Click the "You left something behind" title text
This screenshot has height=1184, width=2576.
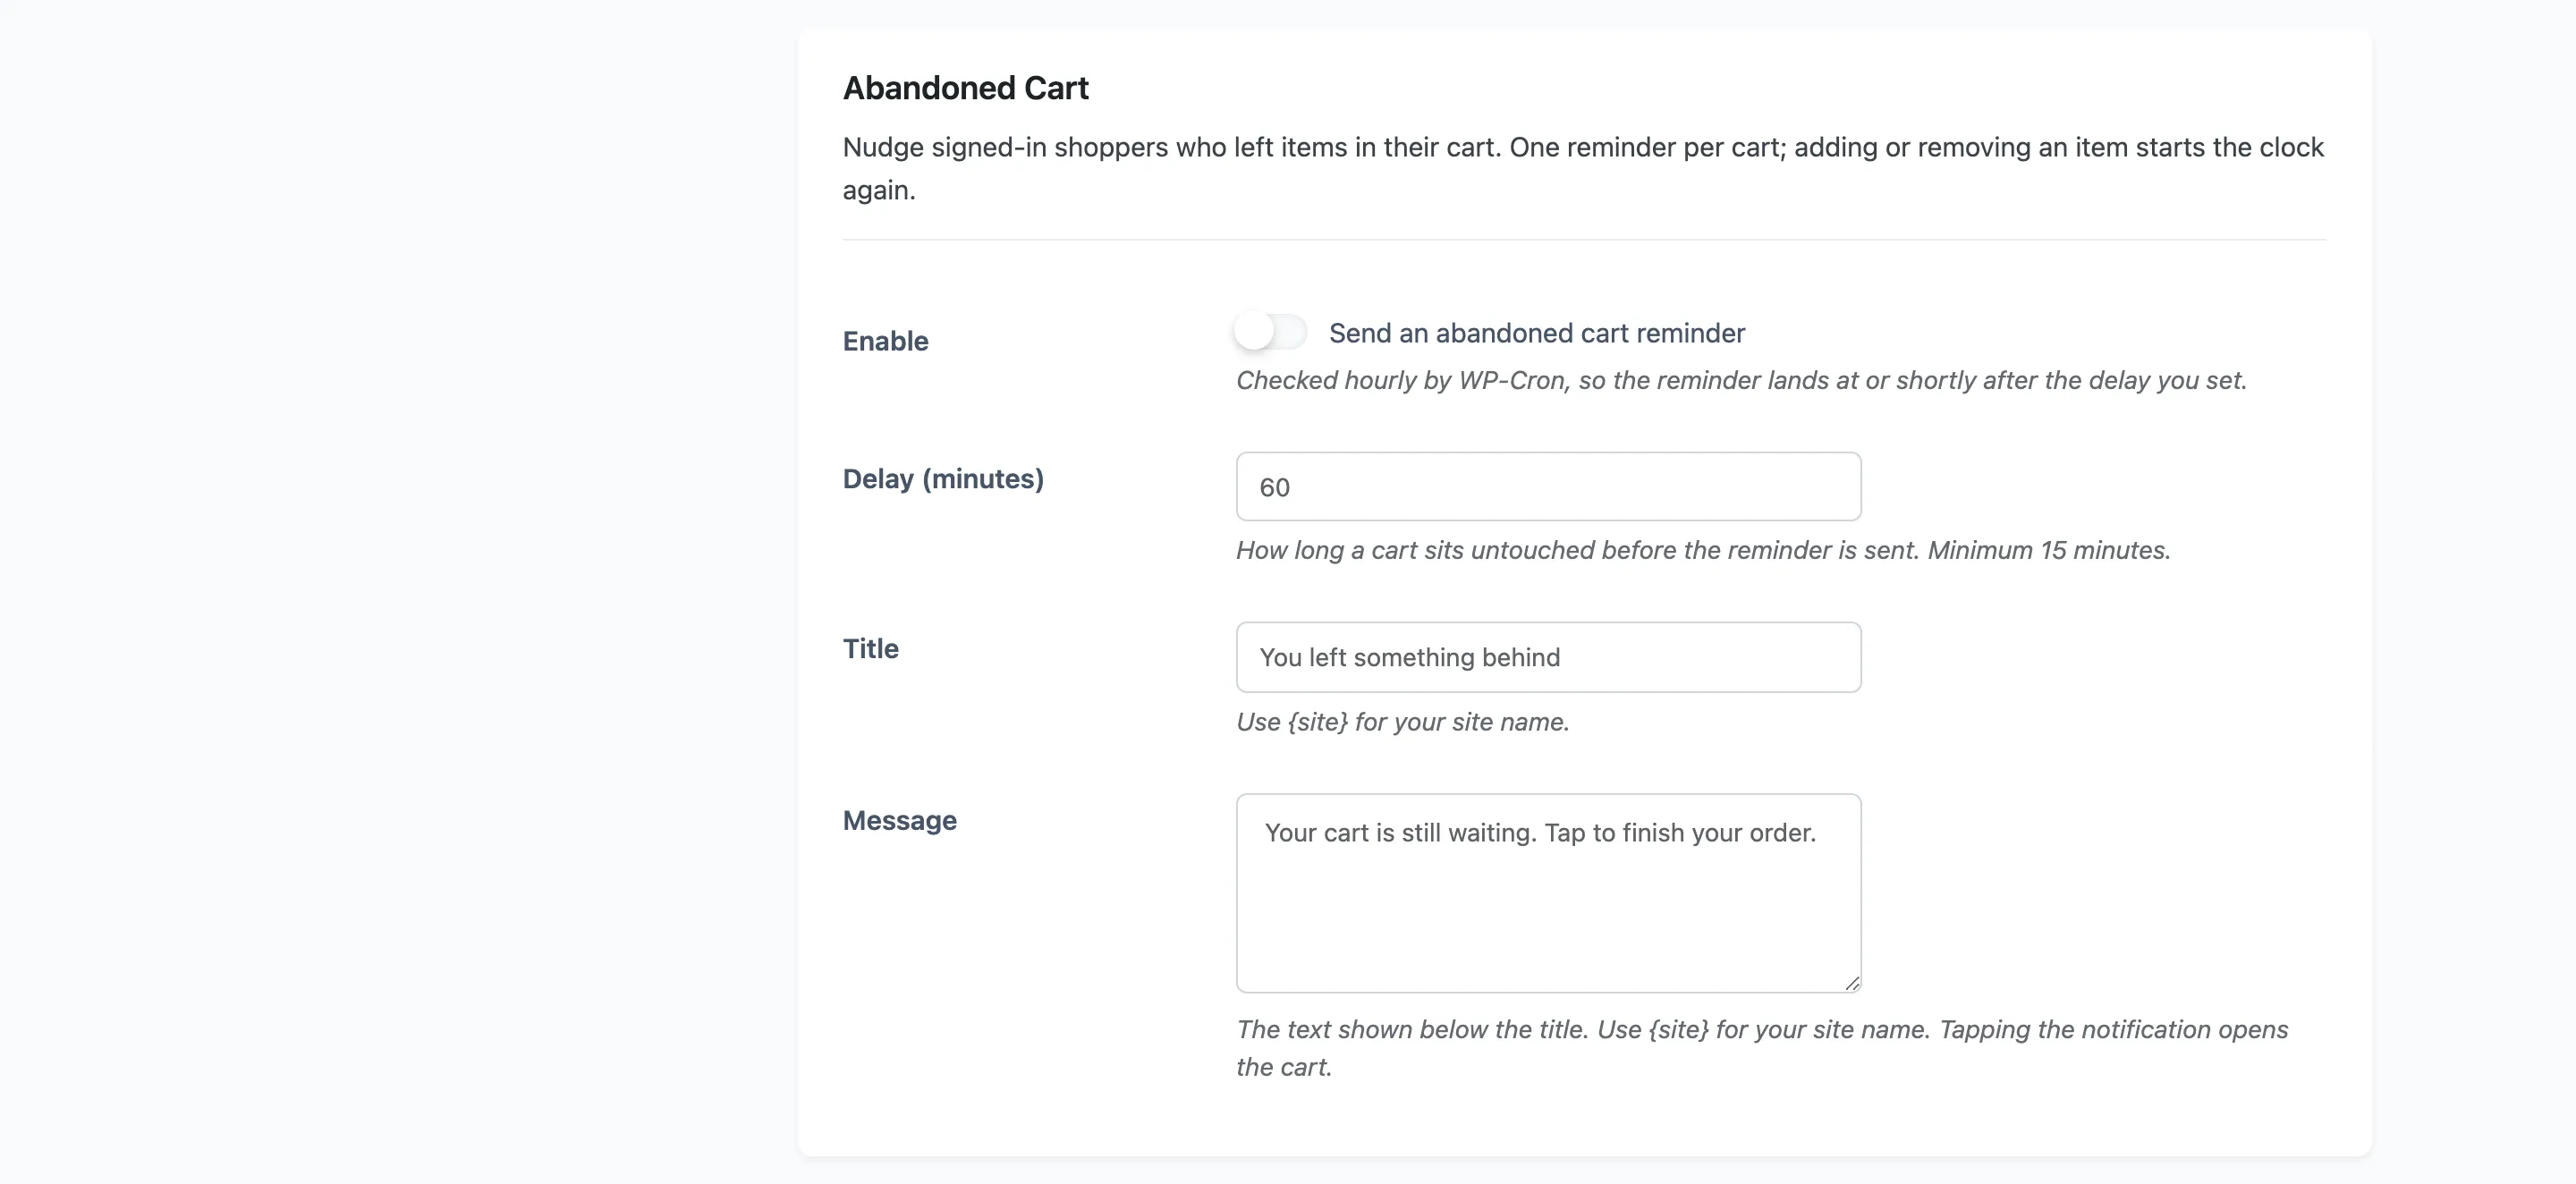point(1409,657)
